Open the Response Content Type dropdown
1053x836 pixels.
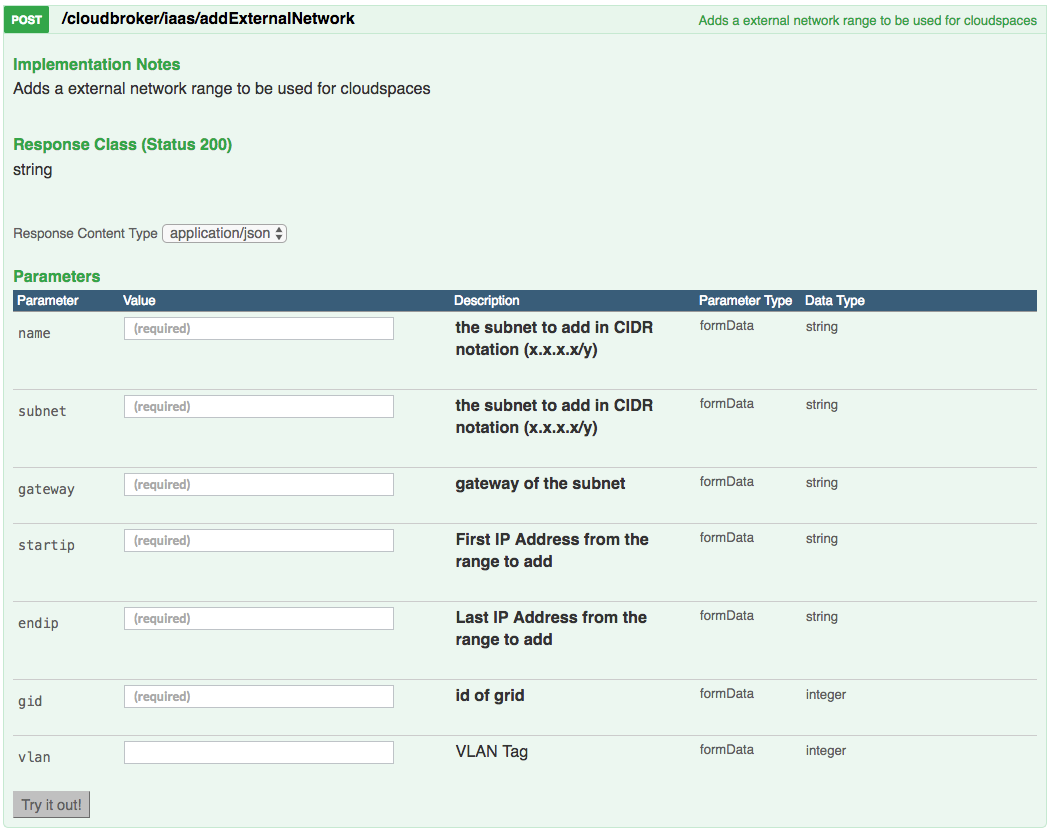click(x=225, y=233)
